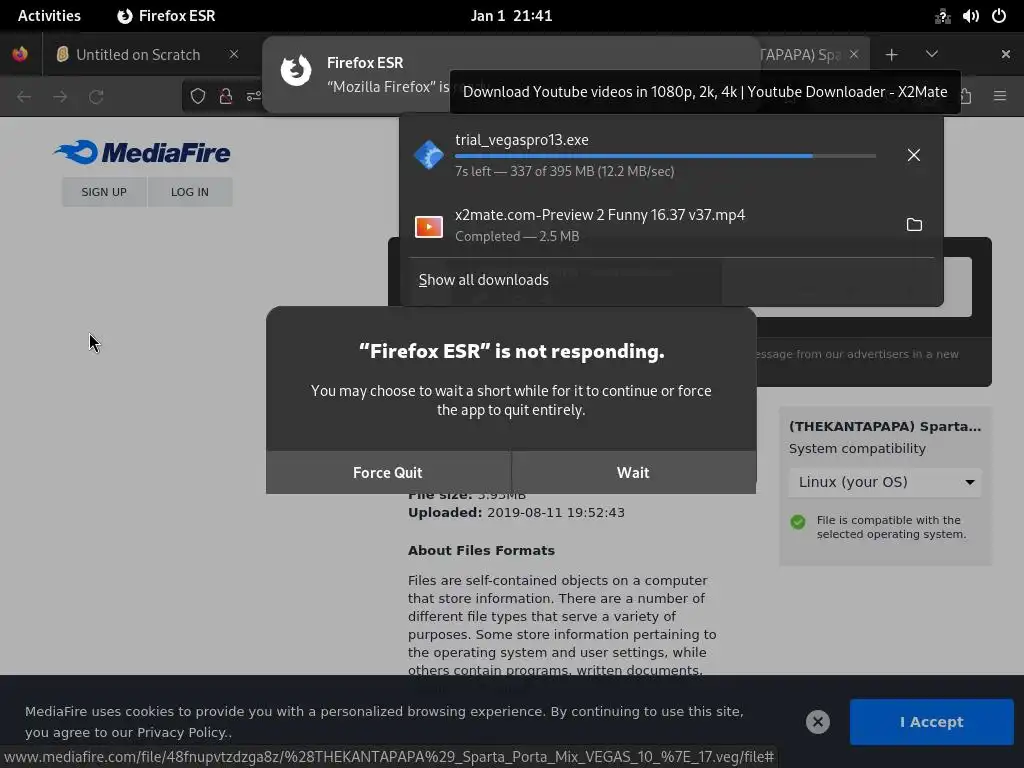Cancel the trial_vegaspro13.exe download
The width and height of the screenshot is (1024, 768).
tap(914, 155)
